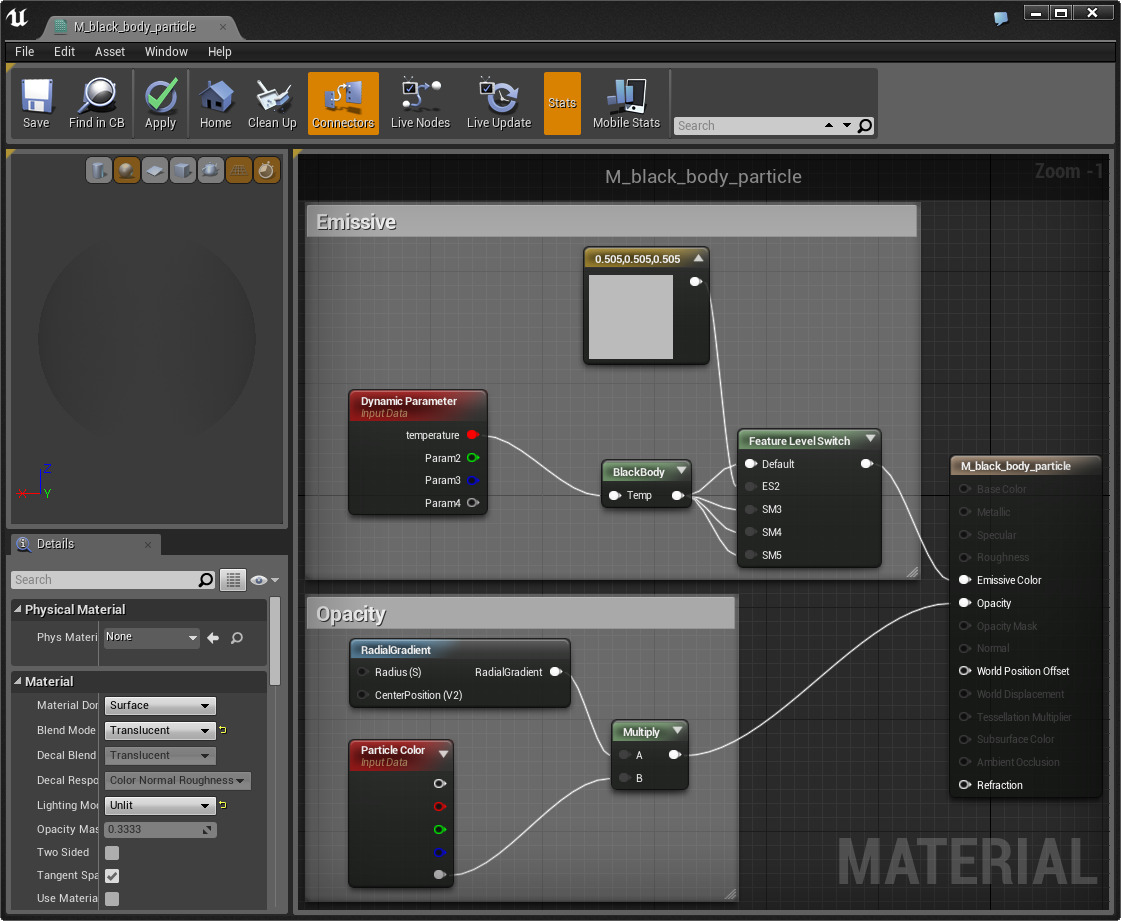
Task: Open the Lighting Mode Unlit dropdown
Action: (x=160, y=806)
